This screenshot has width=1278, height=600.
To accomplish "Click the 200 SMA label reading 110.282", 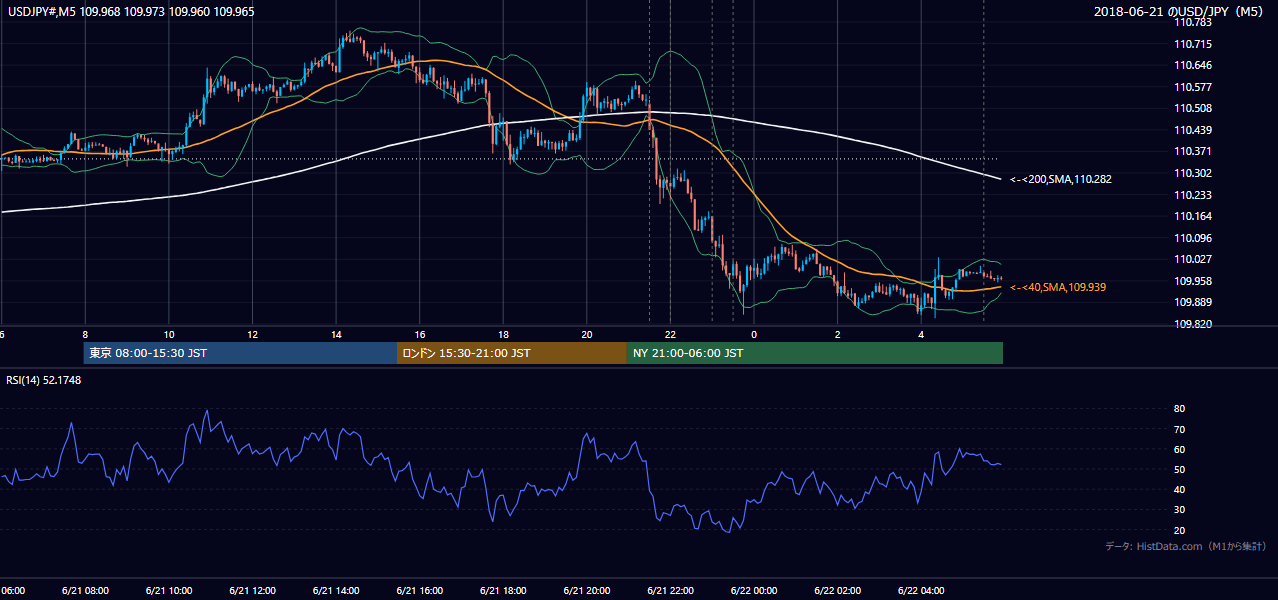I will pyautogui.click(x=1060, y=180).
